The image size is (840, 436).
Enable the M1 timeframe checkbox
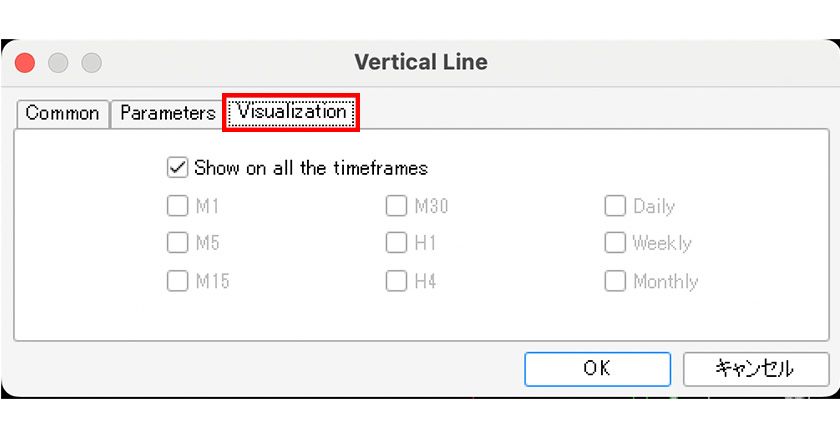coord(178,207)
